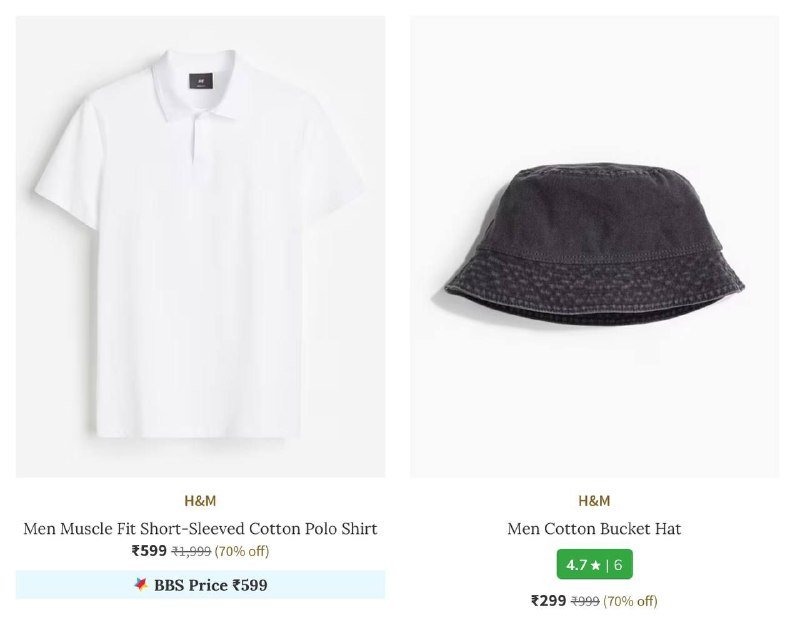Click the H&M brand name under the polo shirt
The height and width of the screenshot is (620, 800).
pos(200,501)
